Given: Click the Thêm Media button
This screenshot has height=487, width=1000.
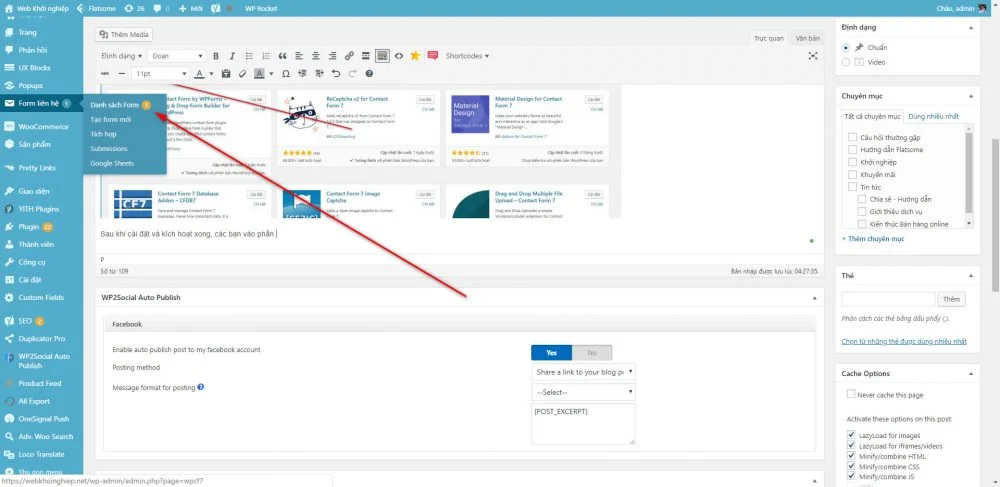Looking at the screenshot, I should (x=124, y=34).
